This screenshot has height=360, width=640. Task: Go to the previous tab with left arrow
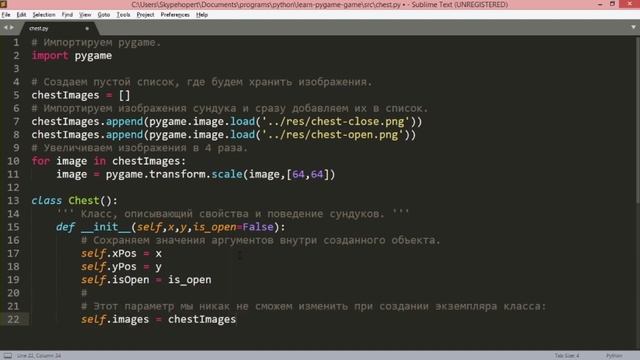pos(6,28)
